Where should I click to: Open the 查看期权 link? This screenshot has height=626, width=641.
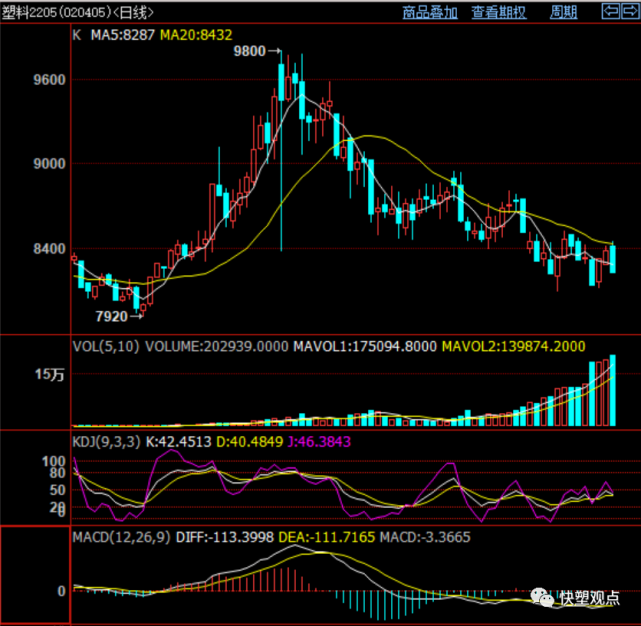pyautogui.click(x=499, y=12)
